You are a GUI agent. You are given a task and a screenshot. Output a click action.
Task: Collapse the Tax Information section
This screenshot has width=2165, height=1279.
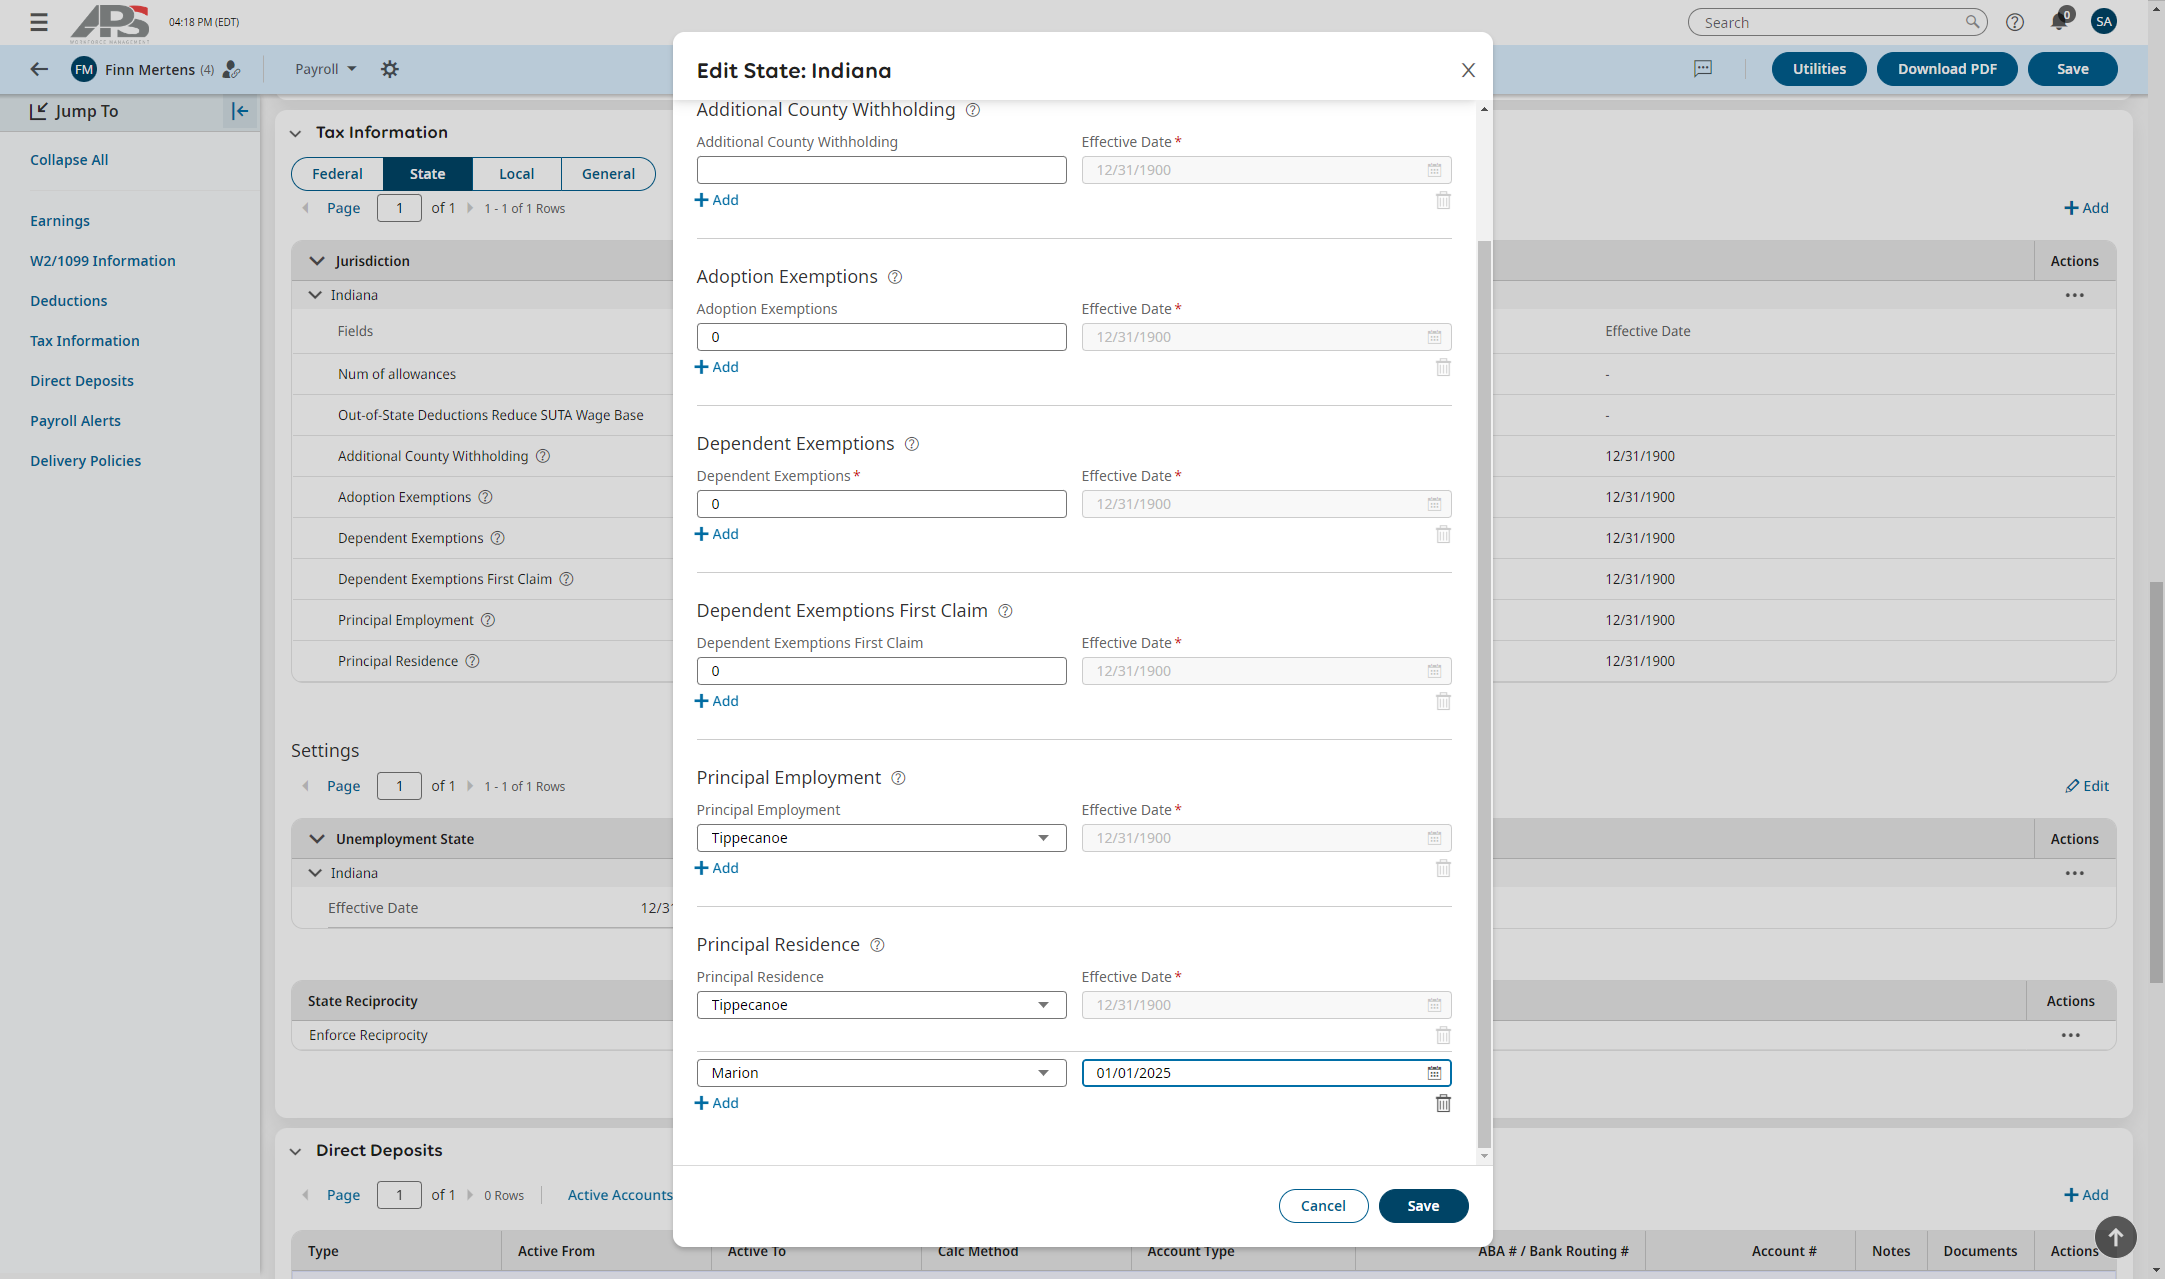pos(295,133)
